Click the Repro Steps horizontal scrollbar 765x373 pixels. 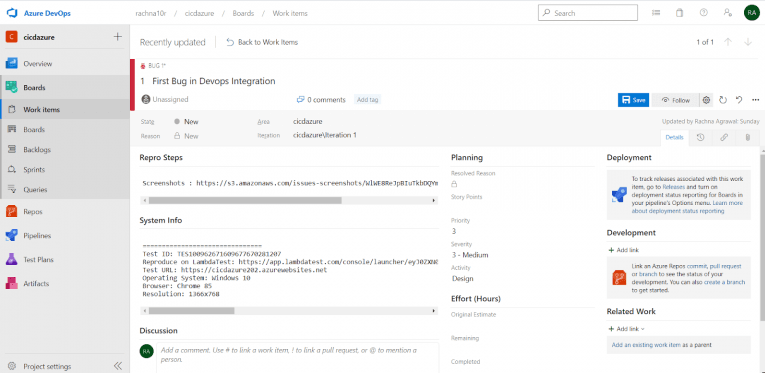(x=245, y=200)
